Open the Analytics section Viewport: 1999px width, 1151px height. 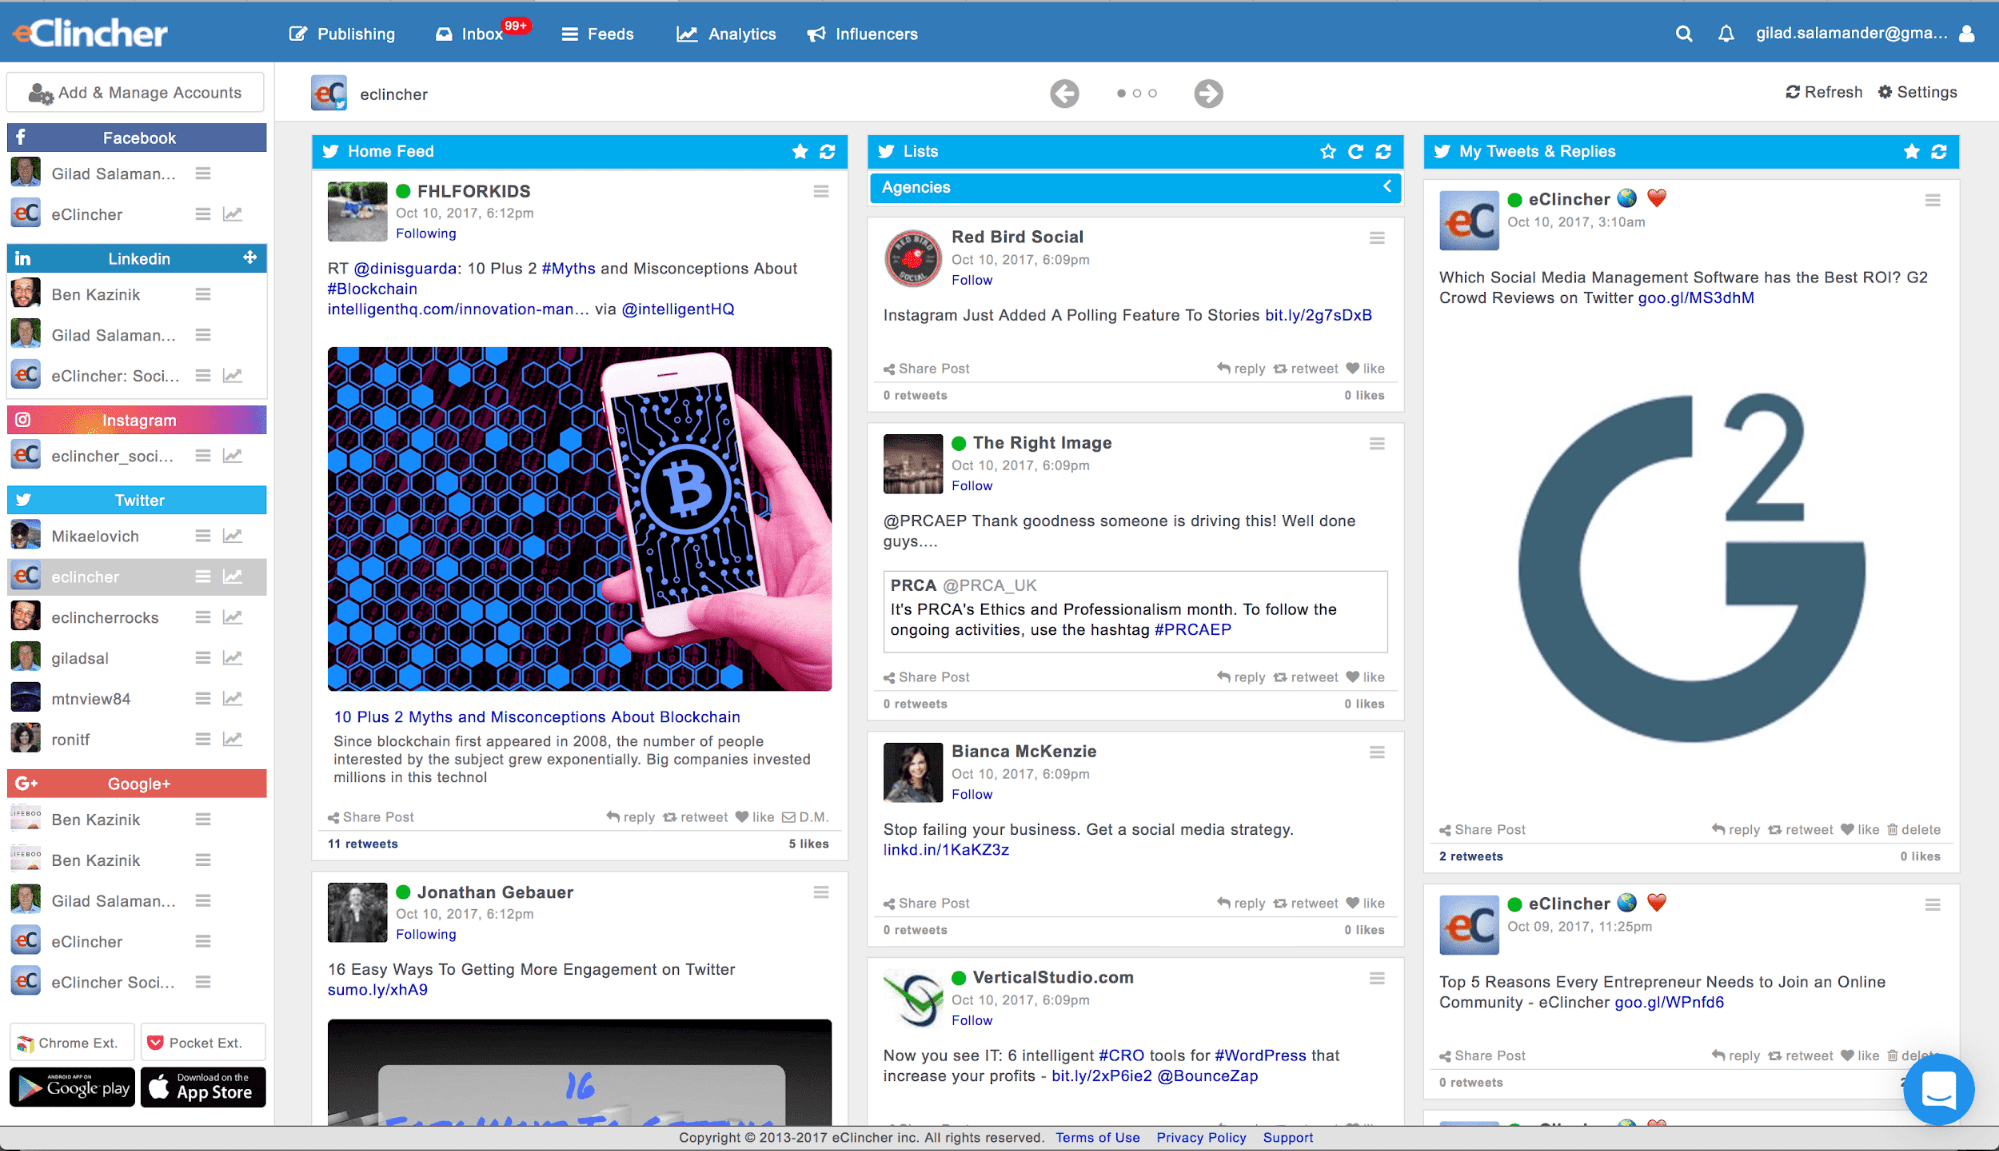[726, 33]
